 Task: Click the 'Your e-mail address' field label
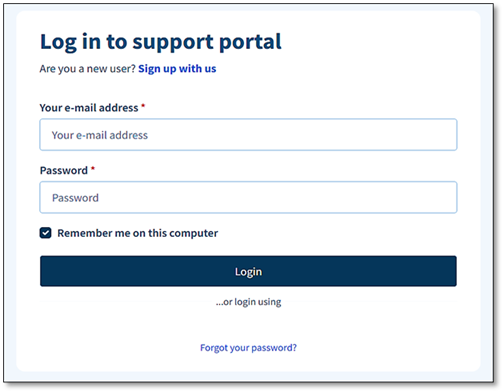(x=89, y=108)
